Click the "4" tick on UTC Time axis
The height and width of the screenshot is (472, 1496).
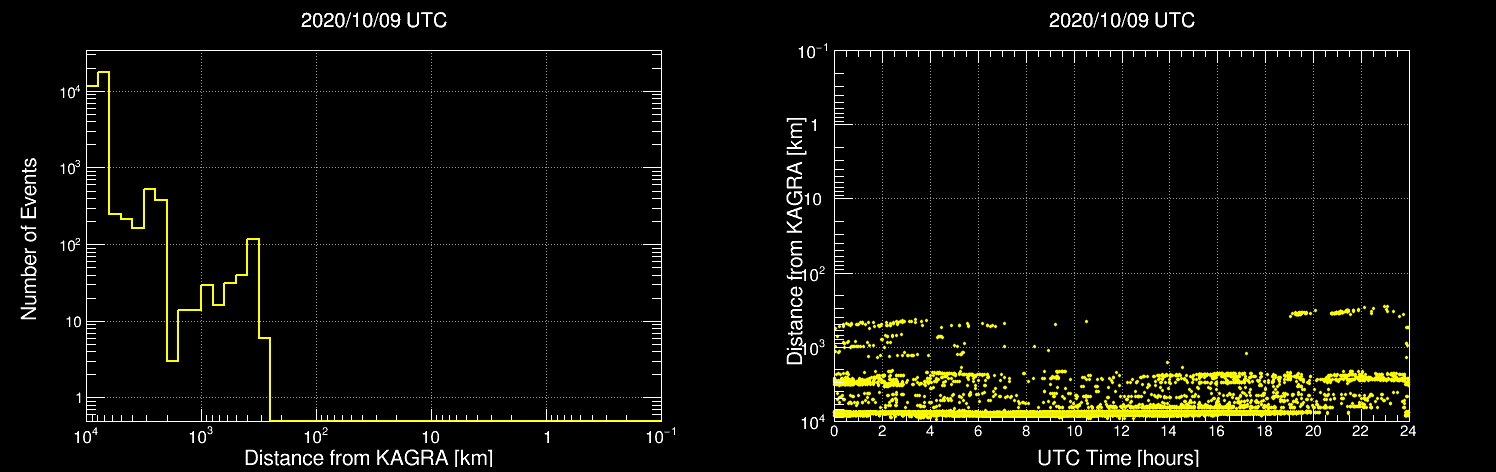click(930, 431)
